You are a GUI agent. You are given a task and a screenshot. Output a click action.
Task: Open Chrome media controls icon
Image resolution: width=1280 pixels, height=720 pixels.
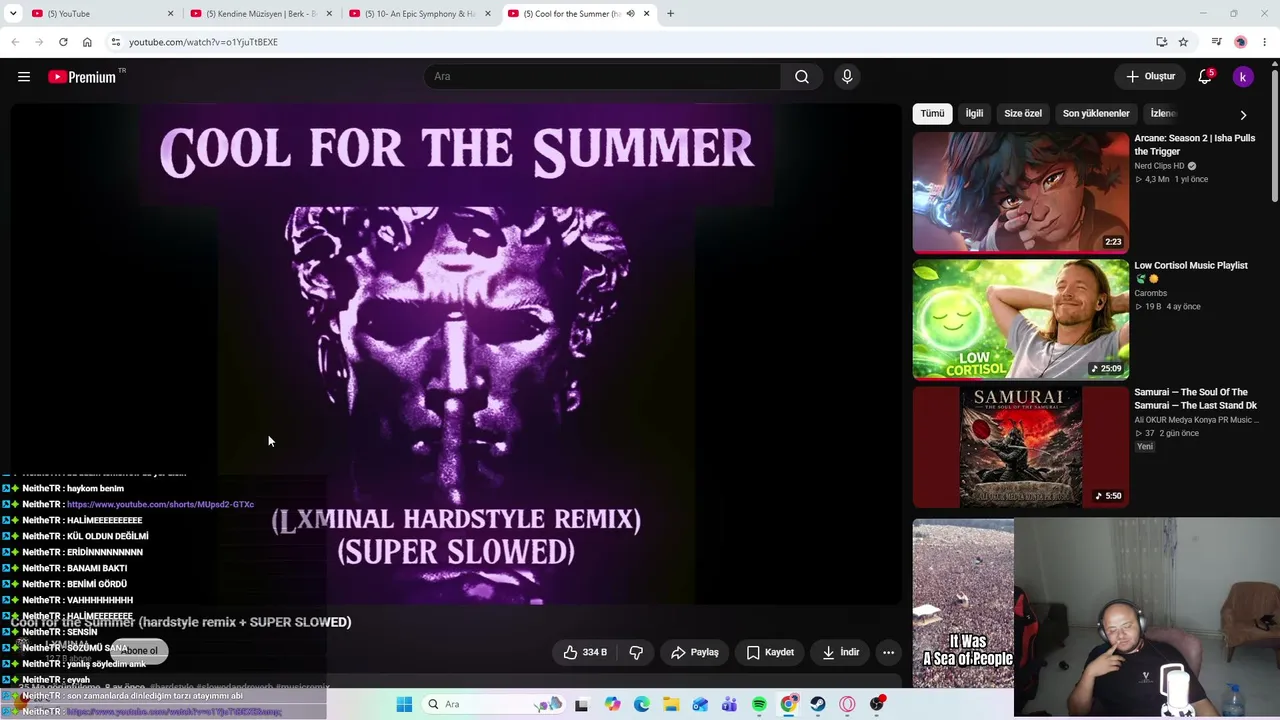[x=1216, y=42]
